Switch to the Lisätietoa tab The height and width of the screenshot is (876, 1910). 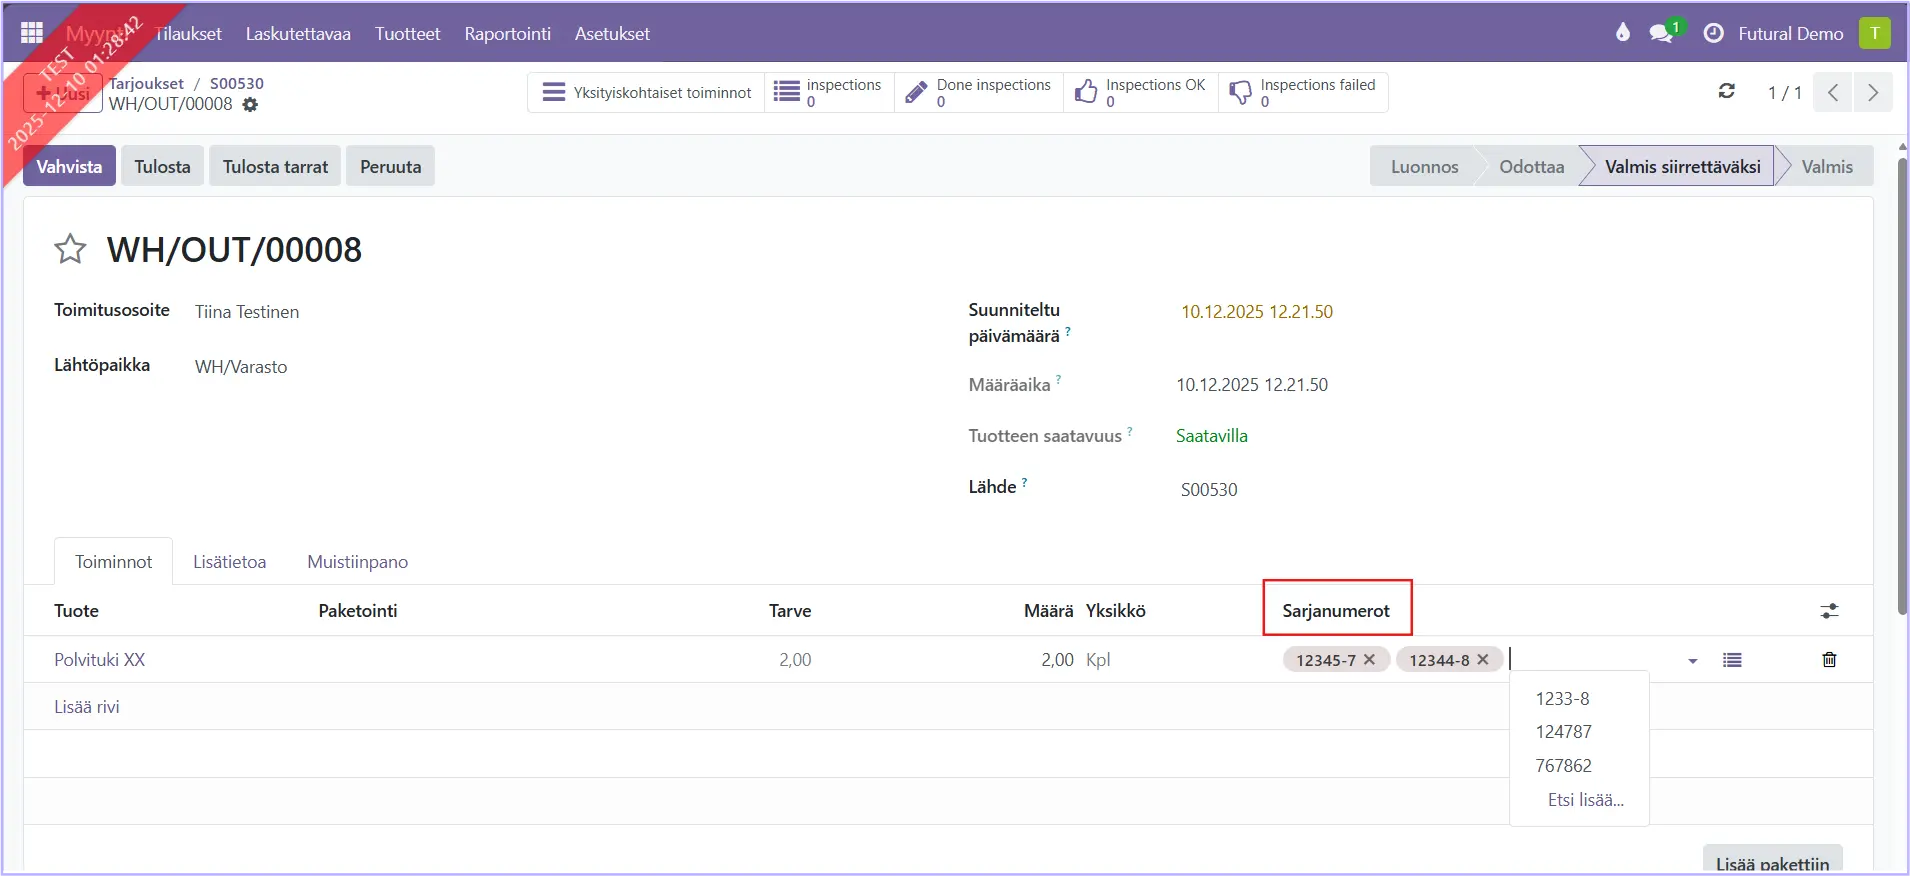(229, 562)
